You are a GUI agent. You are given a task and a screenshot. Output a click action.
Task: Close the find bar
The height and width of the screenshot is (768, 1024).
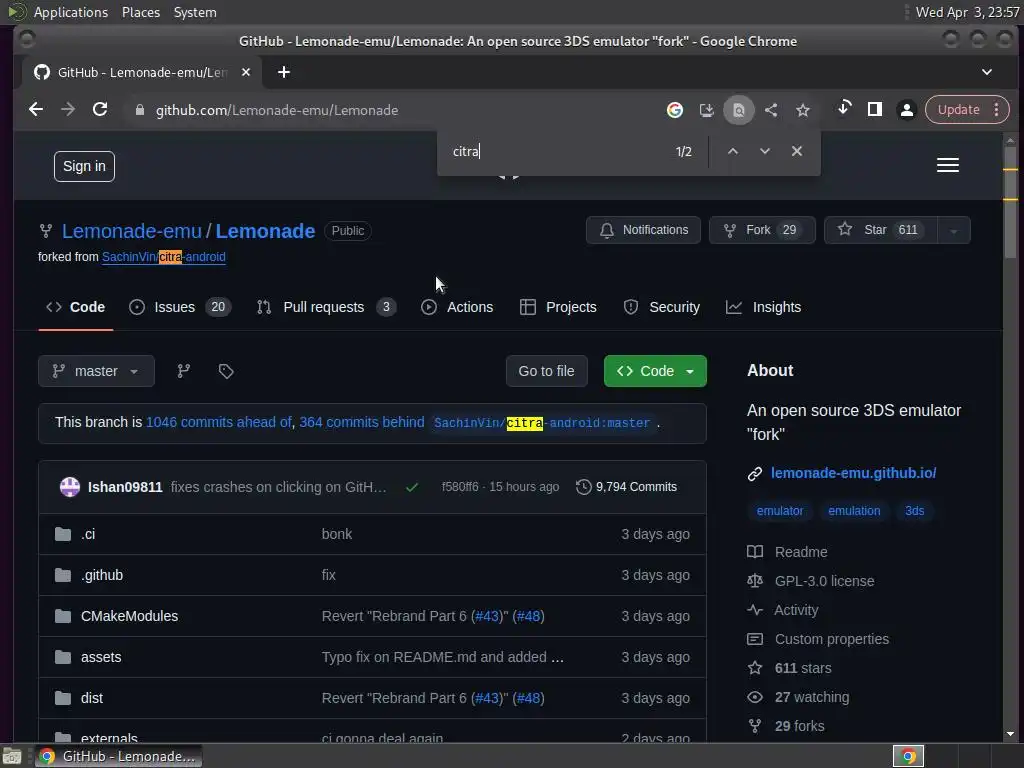point(797,152)
